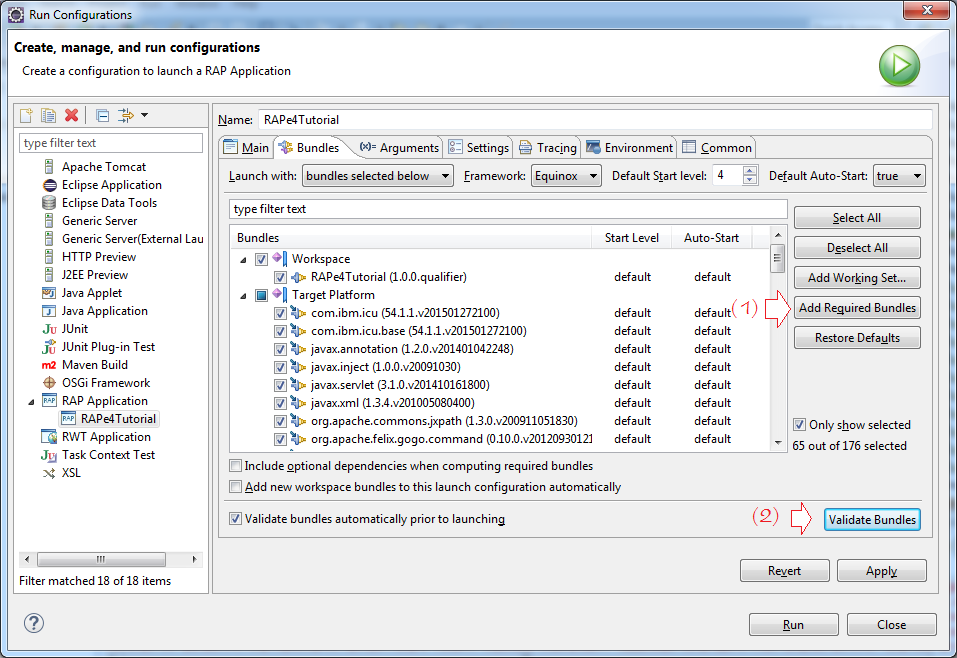Open the Framework Equinox dropdown
Image resolution: width=957 pixels, height=658 pixels.
[x=566, y=176]
